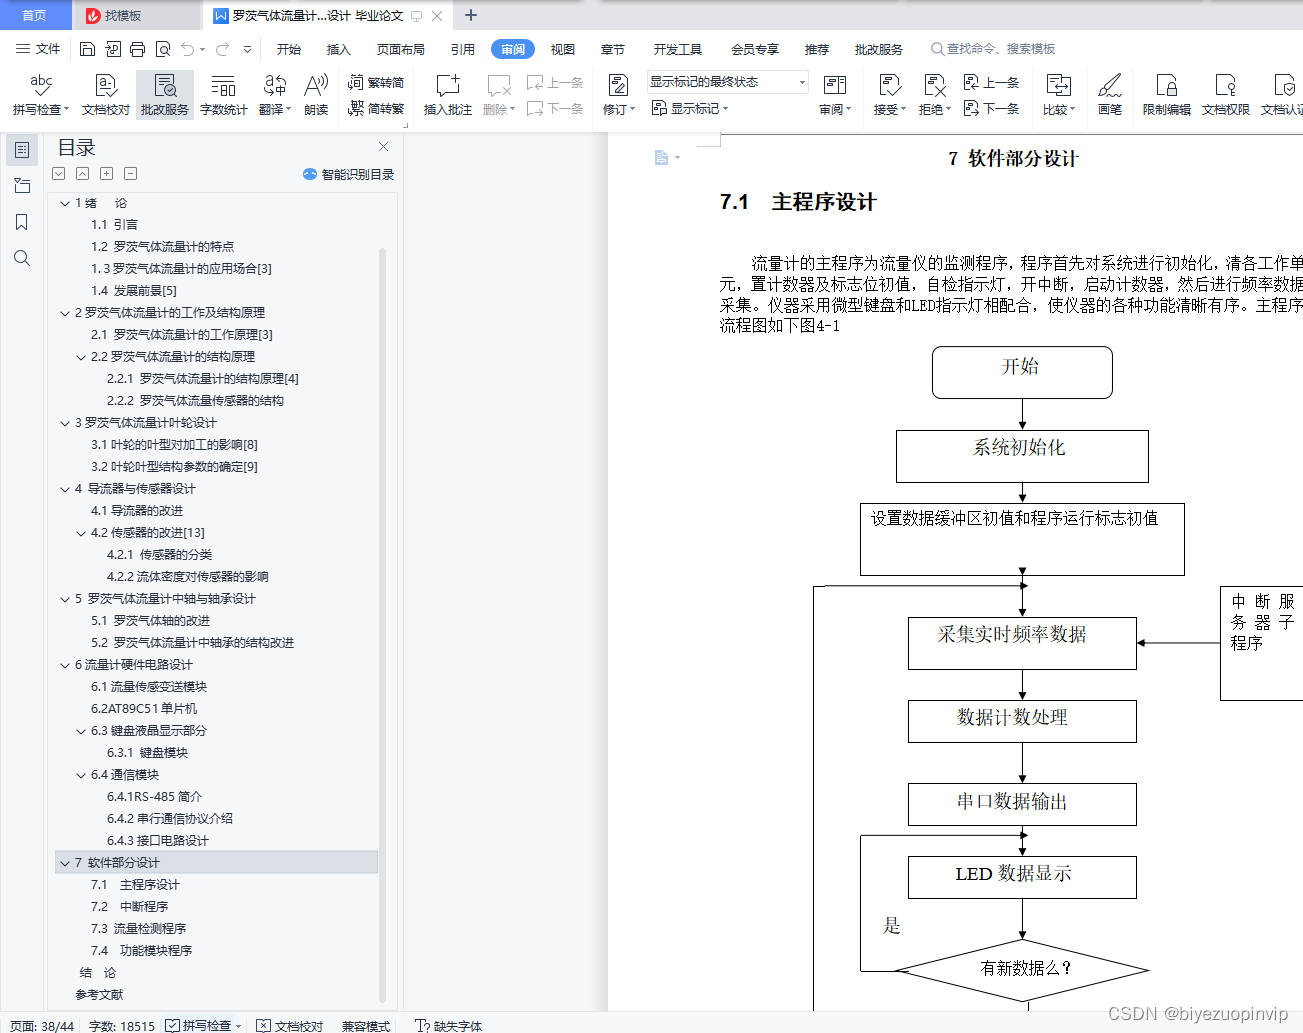Click the print icon in quick access toolbar
The image size is (1303, 1033).
click(x=137, y=49)
